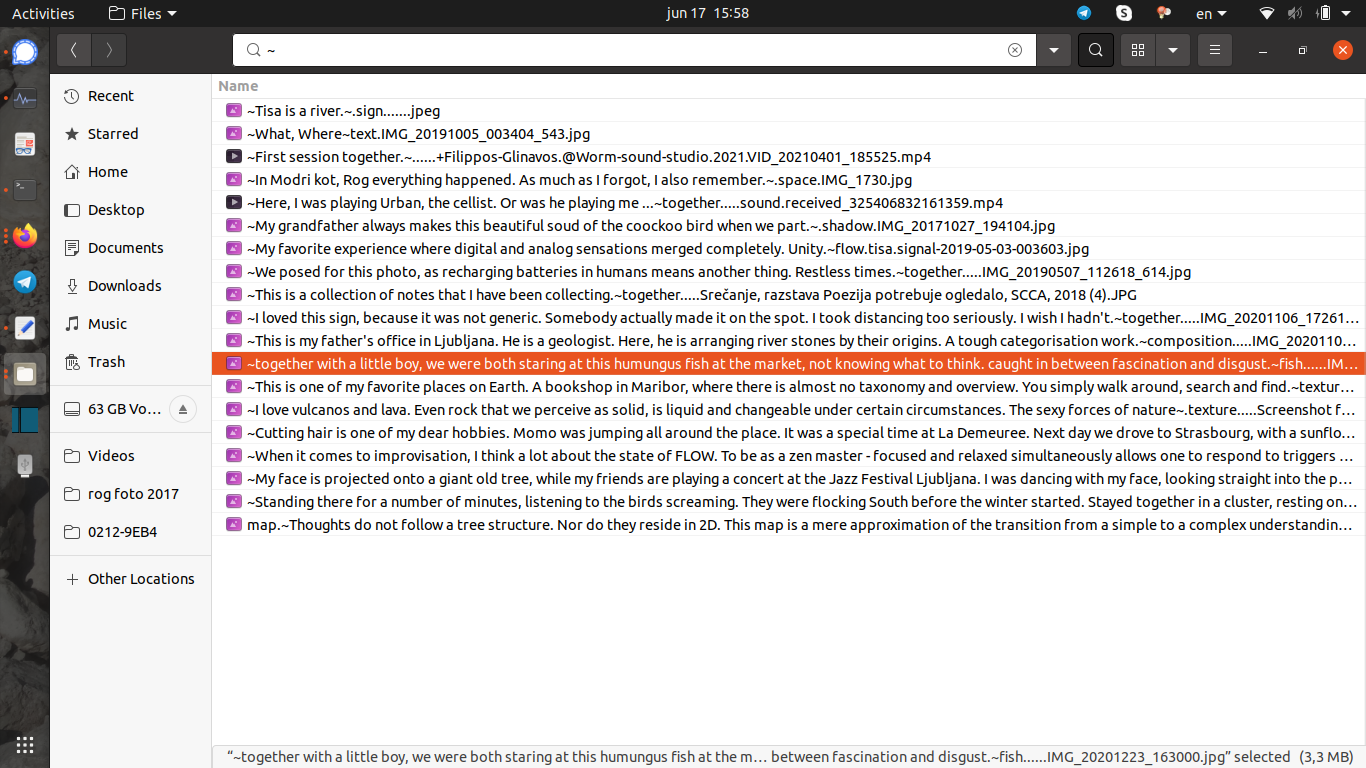Show Applications grid in the dock
The width and height of the screenshot is (1366, 768).
(25, 744)
